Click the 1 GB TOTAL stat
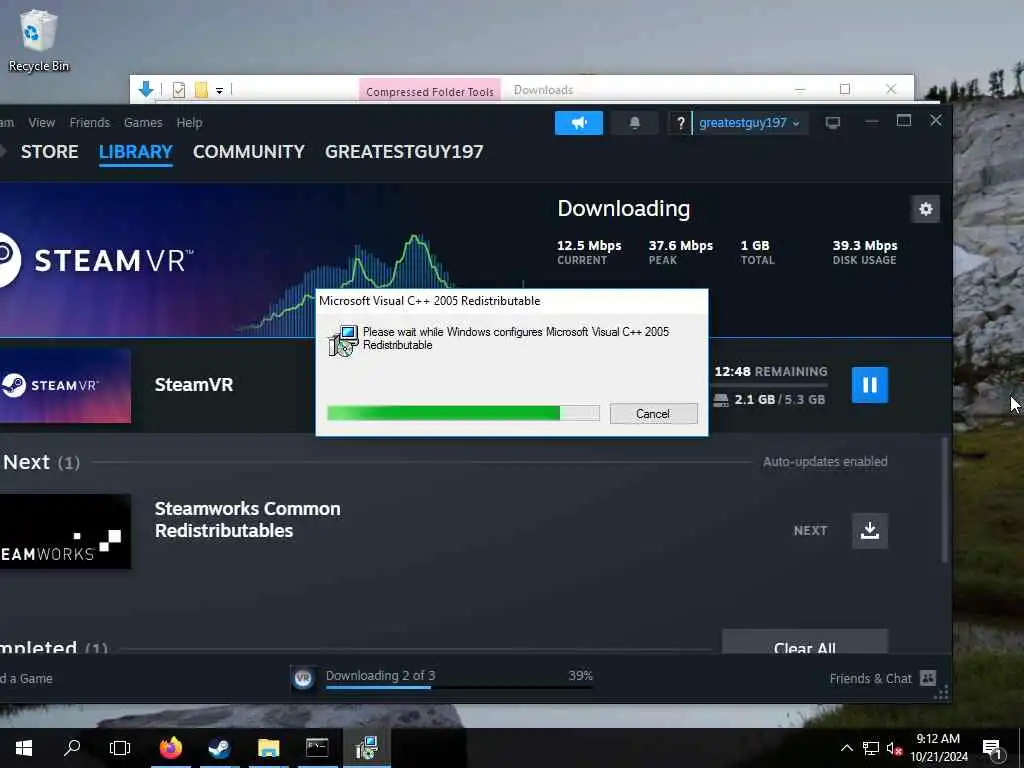This screenshot has height=768, width=1024. 757,252
